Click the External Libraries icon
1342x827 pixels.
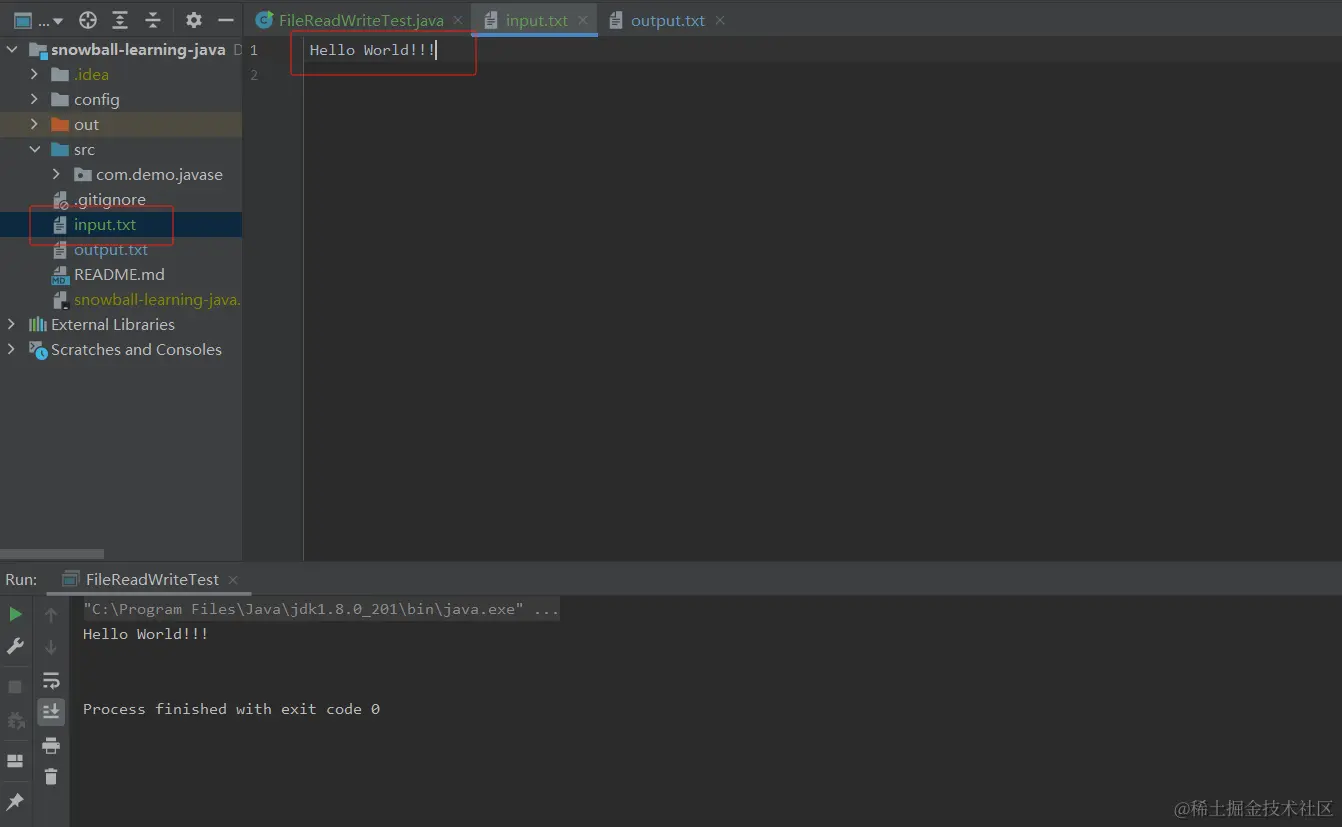38,324
